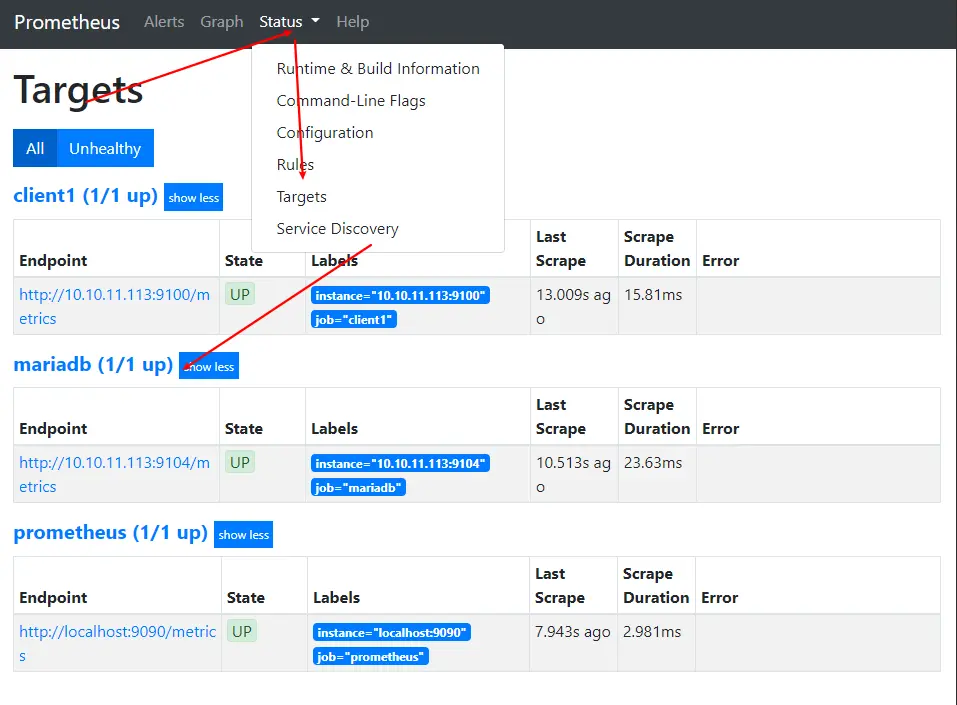Open Command-Line Flags from Status menu
This screenshot has width=957, height=705.
pos(351,101)
